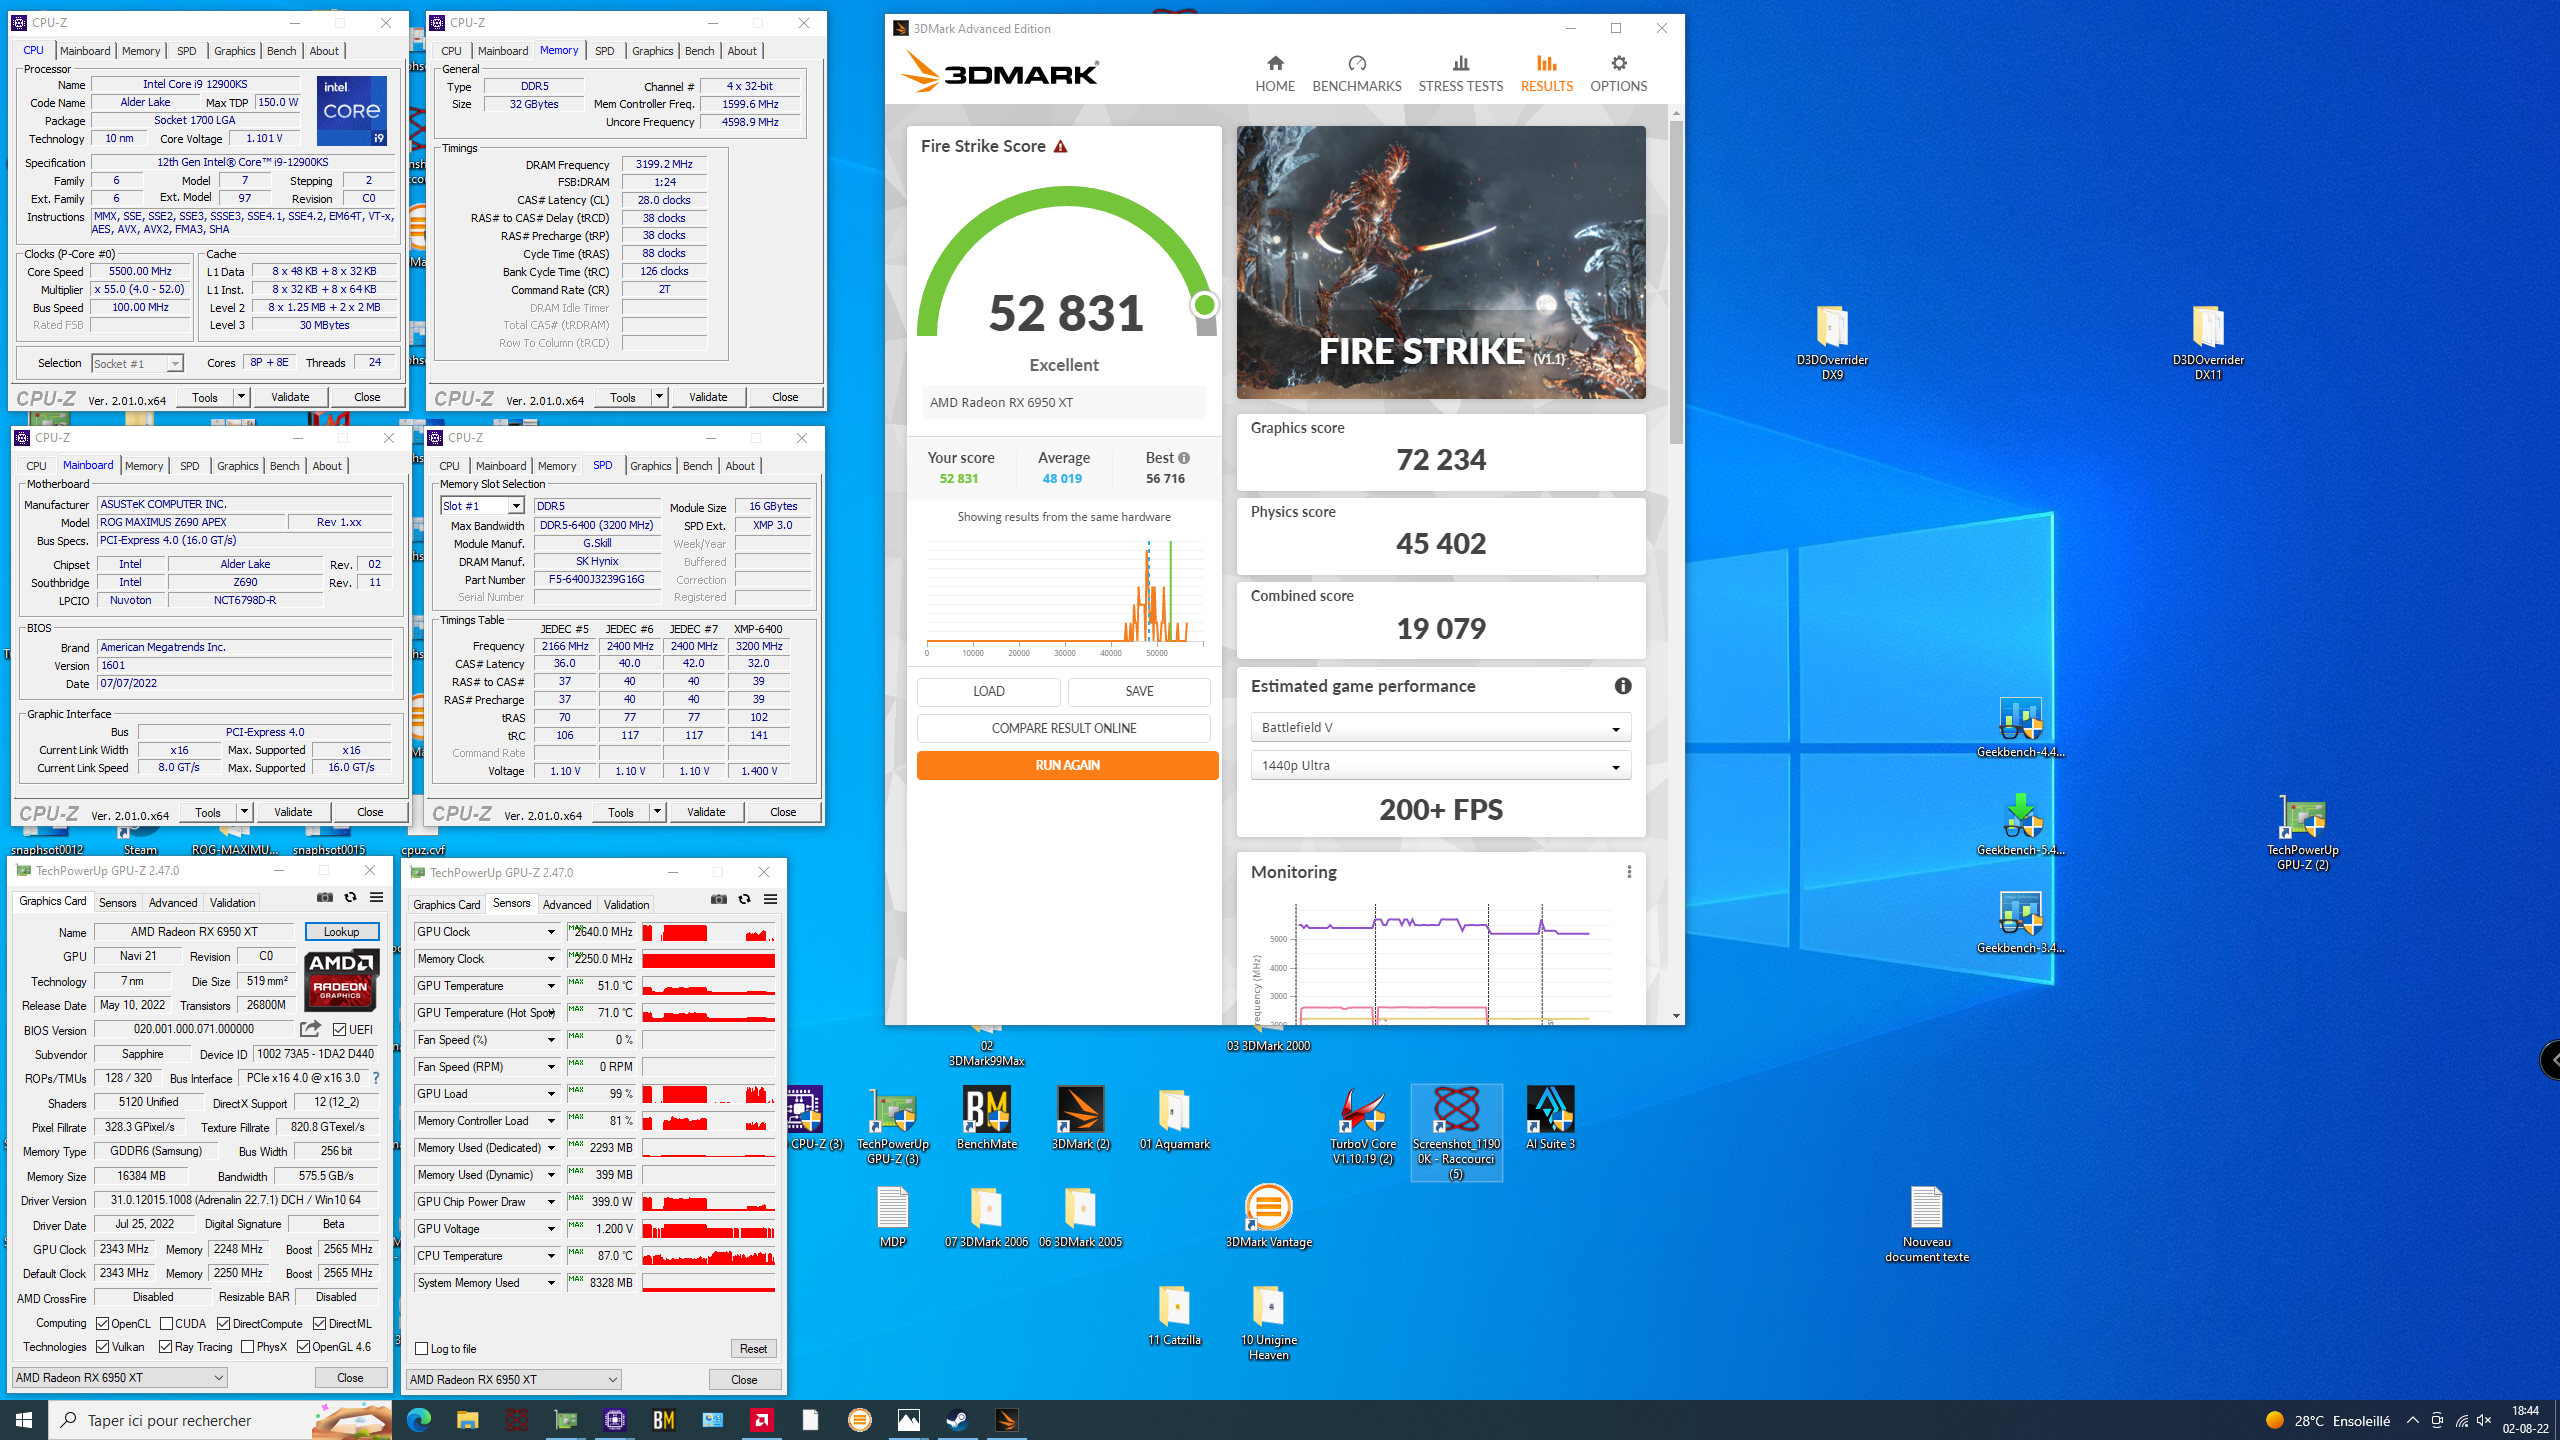Open BenchMate desktop shortcut
2560x1440 pixels.
point(986,1120)
